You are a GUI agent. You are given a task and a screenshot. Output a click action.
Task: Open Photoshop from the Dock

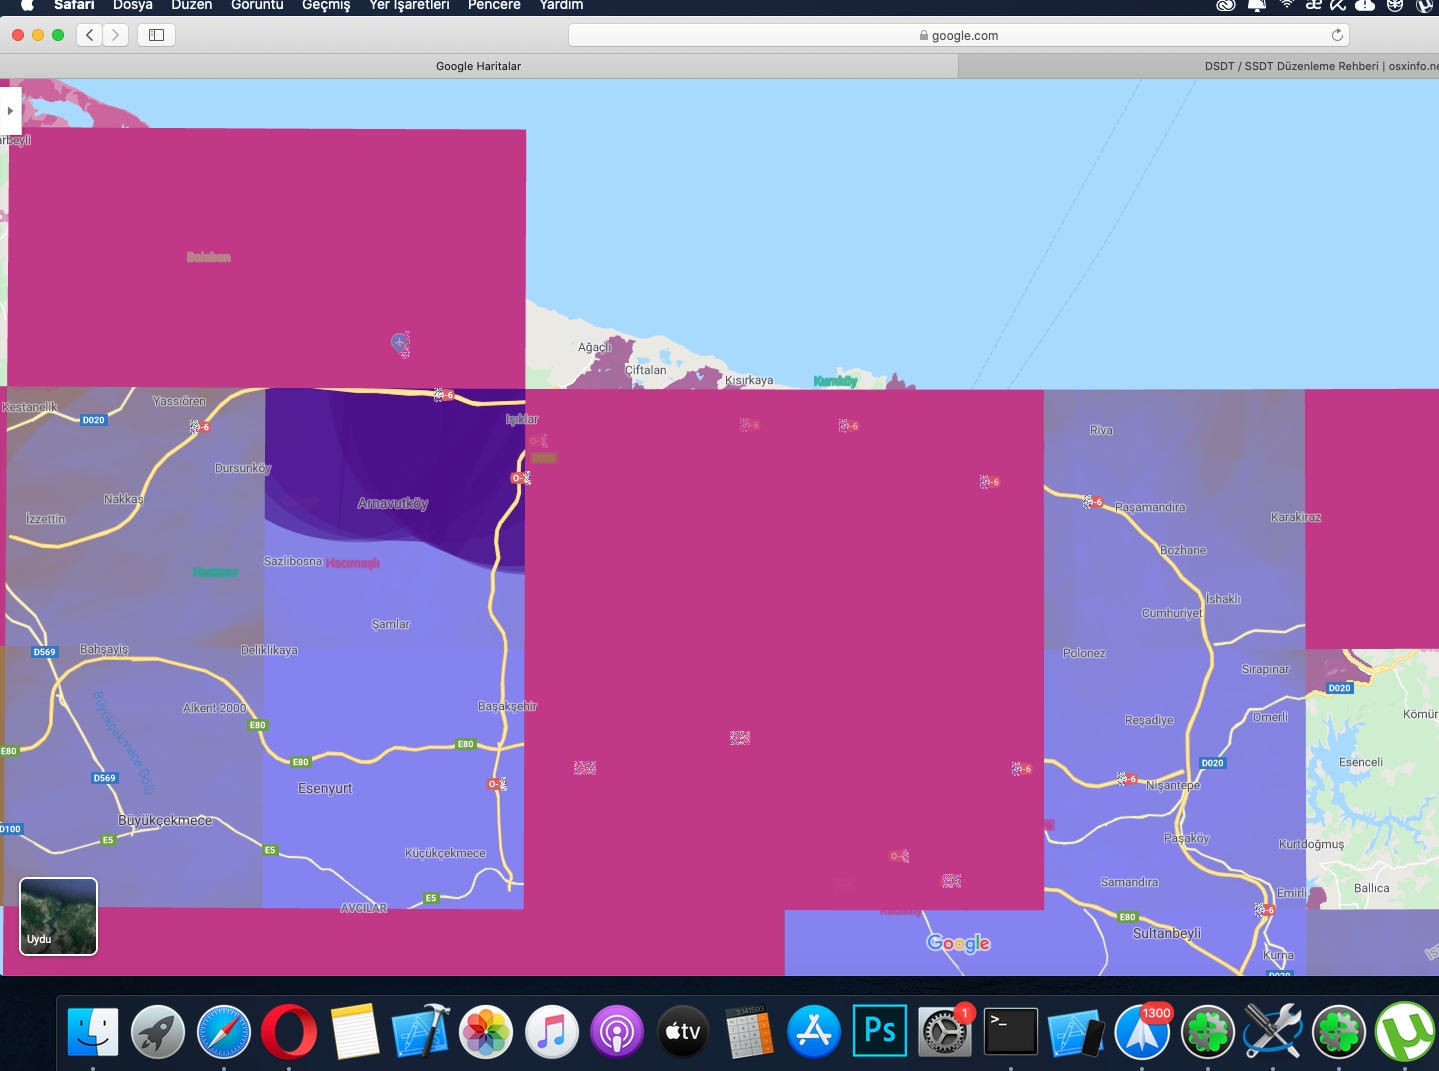tap(879, 1031)
